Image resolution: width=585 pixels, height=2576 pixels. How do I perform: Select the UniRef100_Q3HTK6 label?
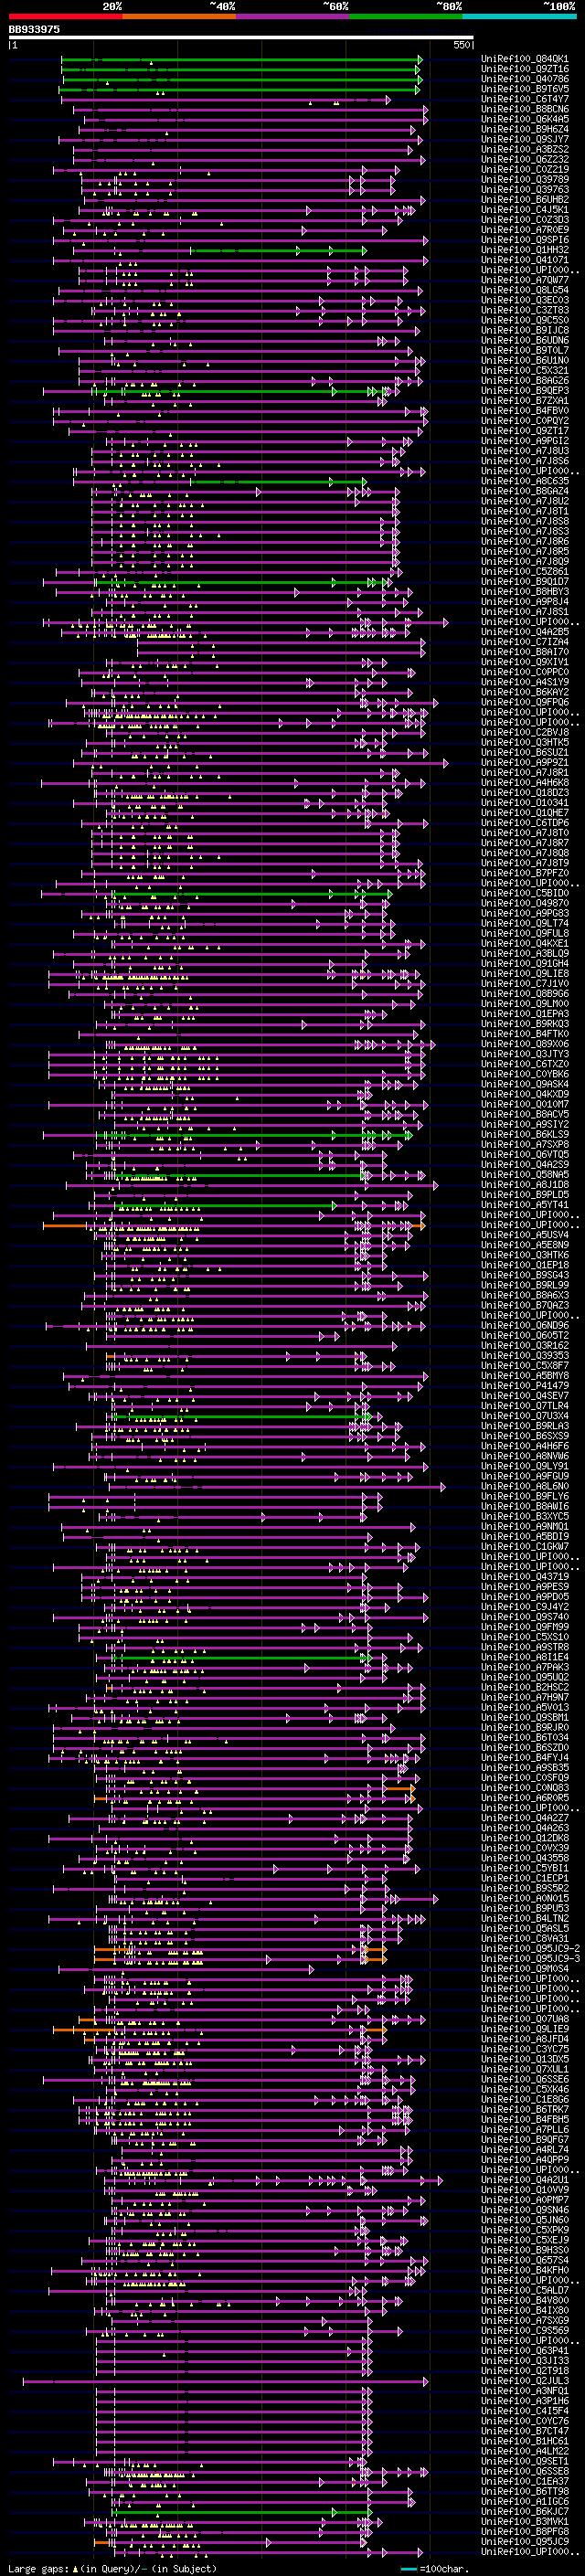pos(525,1254)
